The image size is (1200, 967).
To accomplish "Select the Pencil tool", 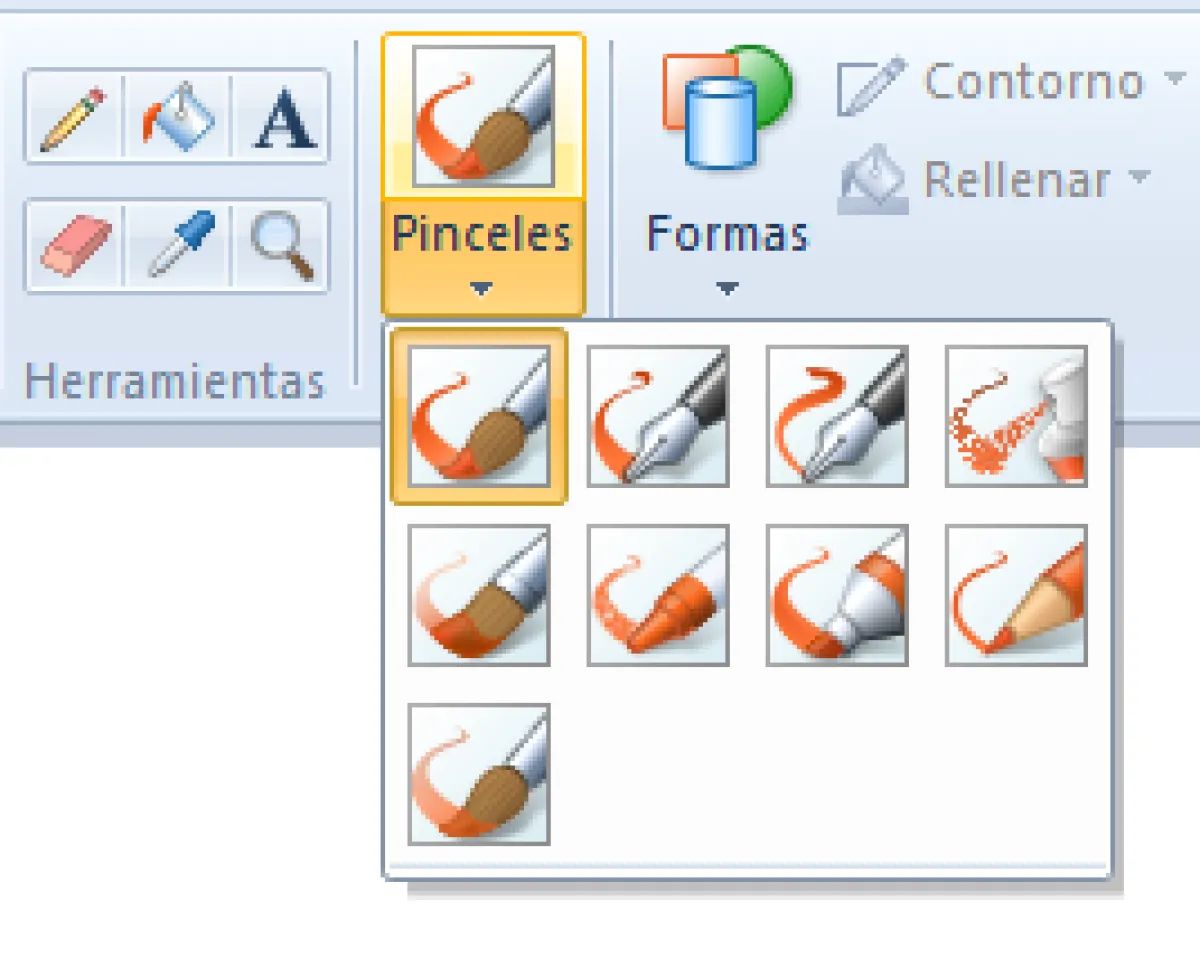I will pos(70,117).
